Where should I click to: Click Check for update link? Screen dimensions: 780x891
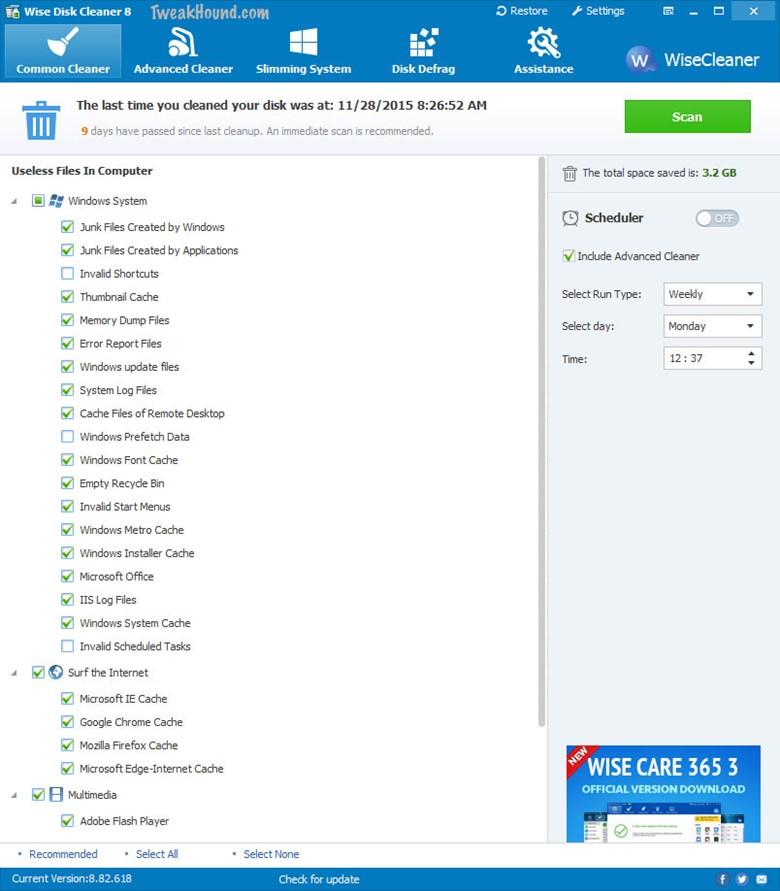[x=319, y=879]
